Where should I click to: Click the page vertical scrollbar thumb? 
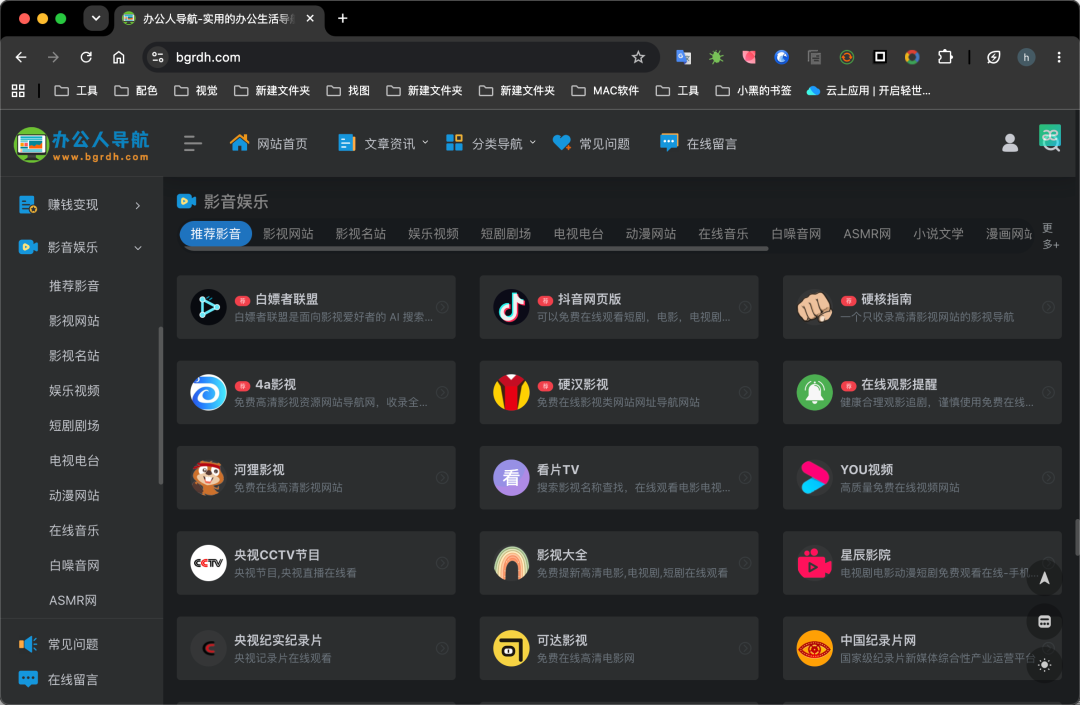[x=1077, y=537]
